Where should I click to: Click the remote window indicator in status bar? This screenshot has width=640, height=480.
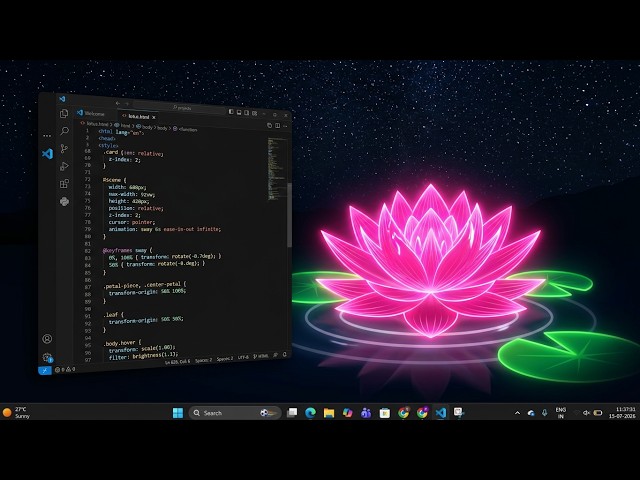[x=45, y=371]
